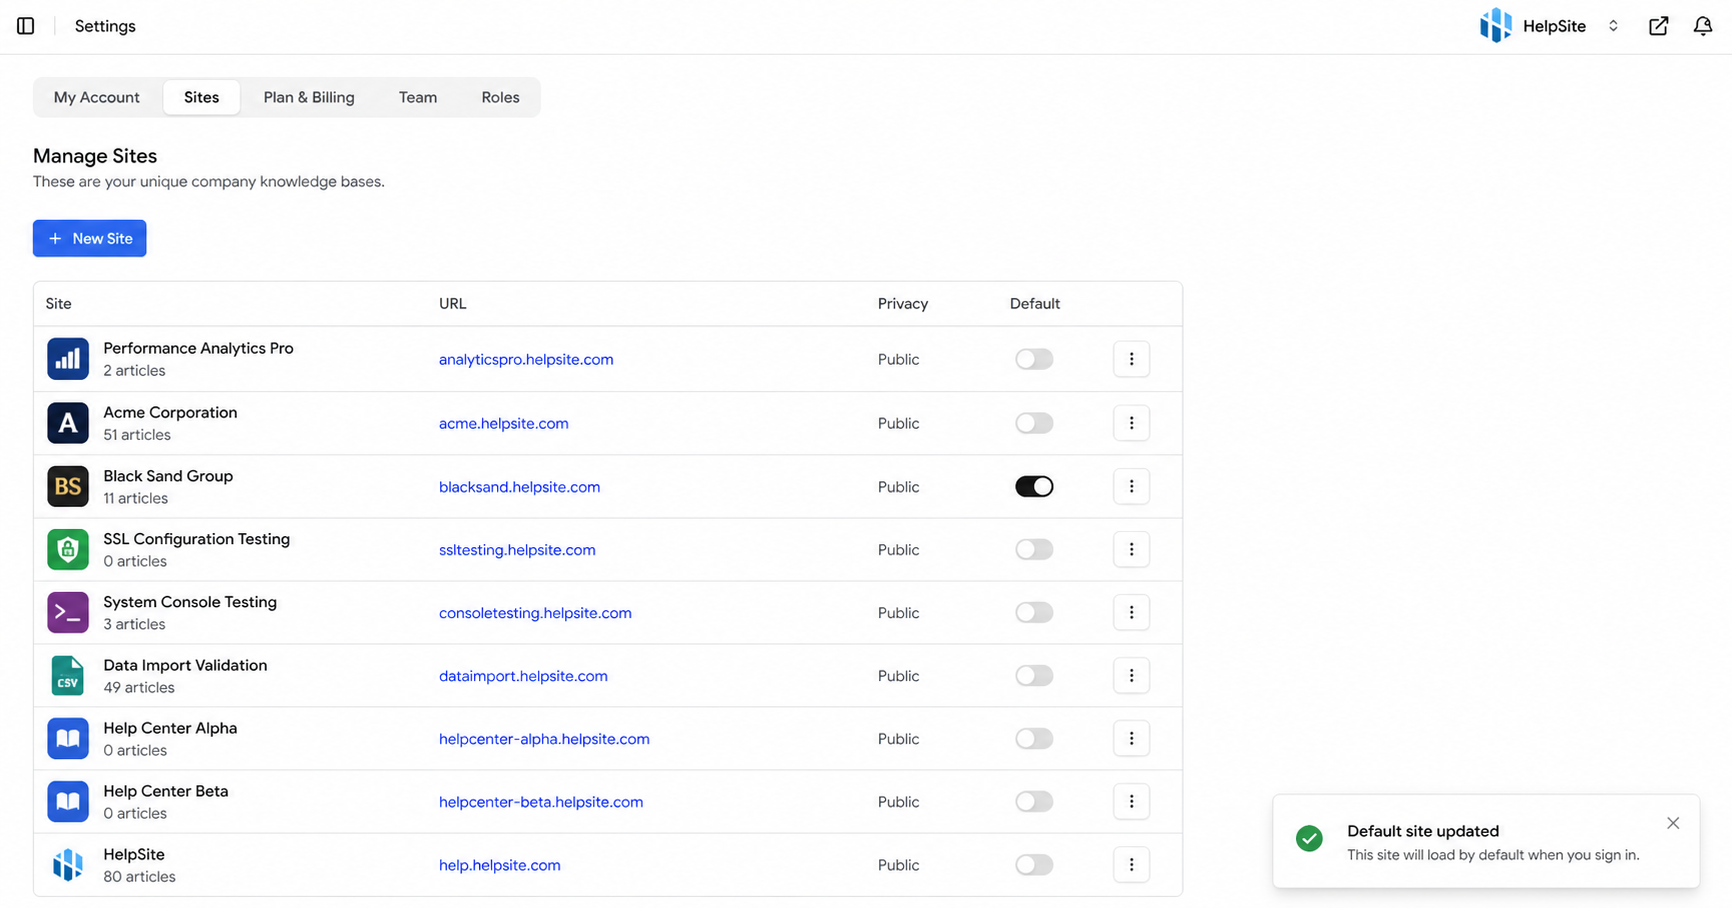Click Help Center Alpha book icon
Viewport: 1732px width, 908px height.
pyautogui.click(x=68, y=739)
